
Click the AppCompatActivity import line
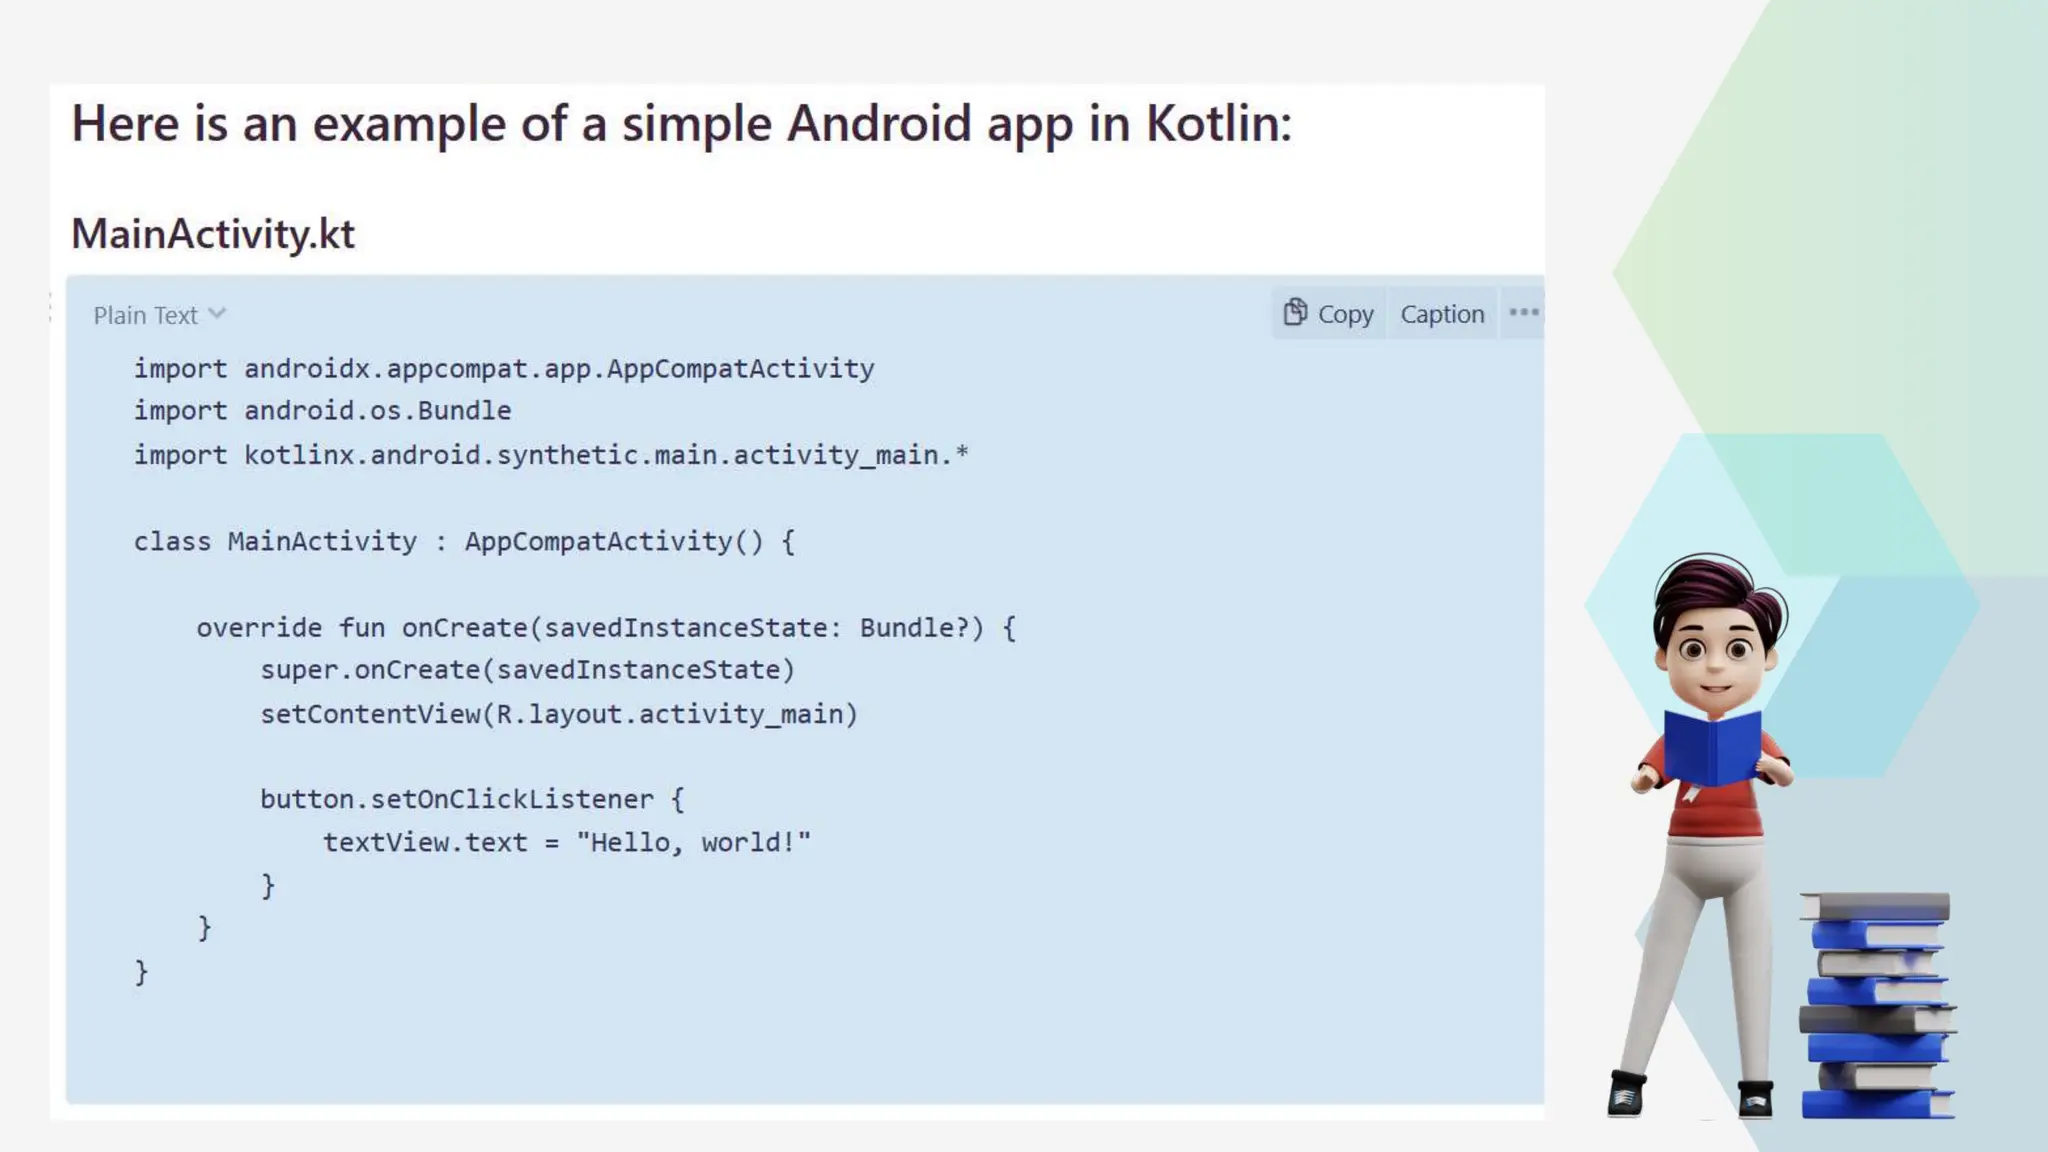point(504,369)
